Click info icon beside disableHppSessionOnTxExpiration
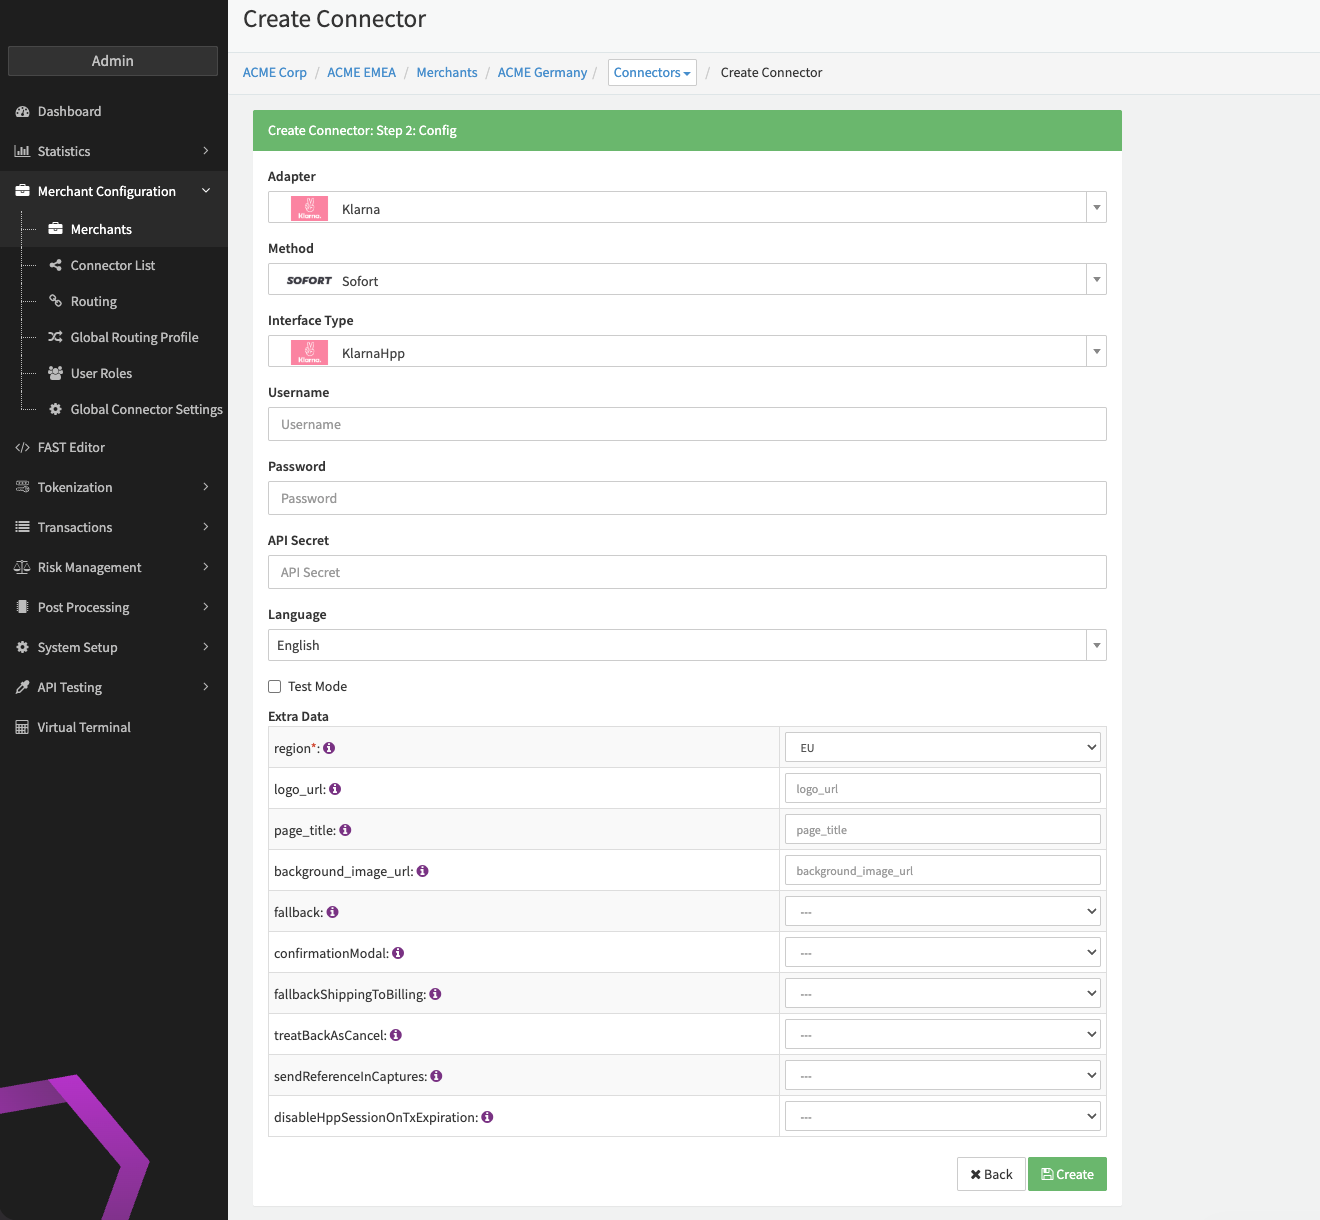1320x1220 pixels. point(487,1117)
